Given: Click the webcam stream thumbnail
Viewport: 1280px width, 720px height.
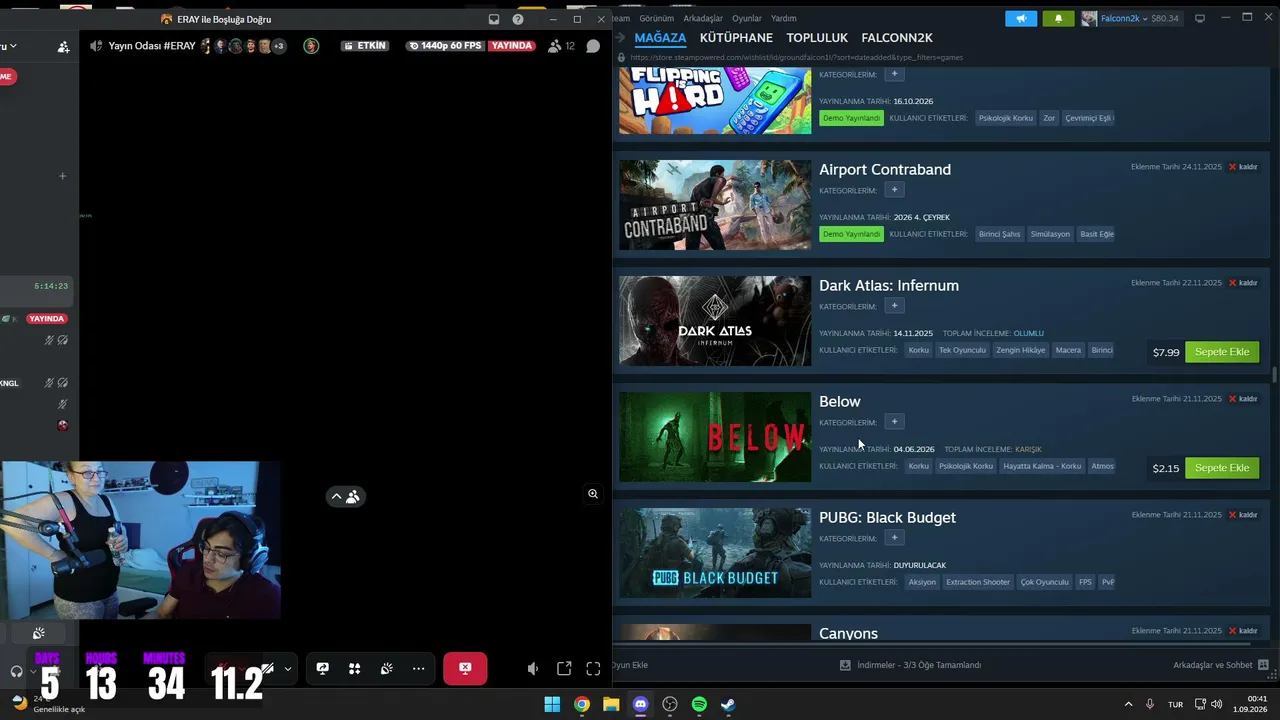Looking at the screenshot, I should pos(140,540).
